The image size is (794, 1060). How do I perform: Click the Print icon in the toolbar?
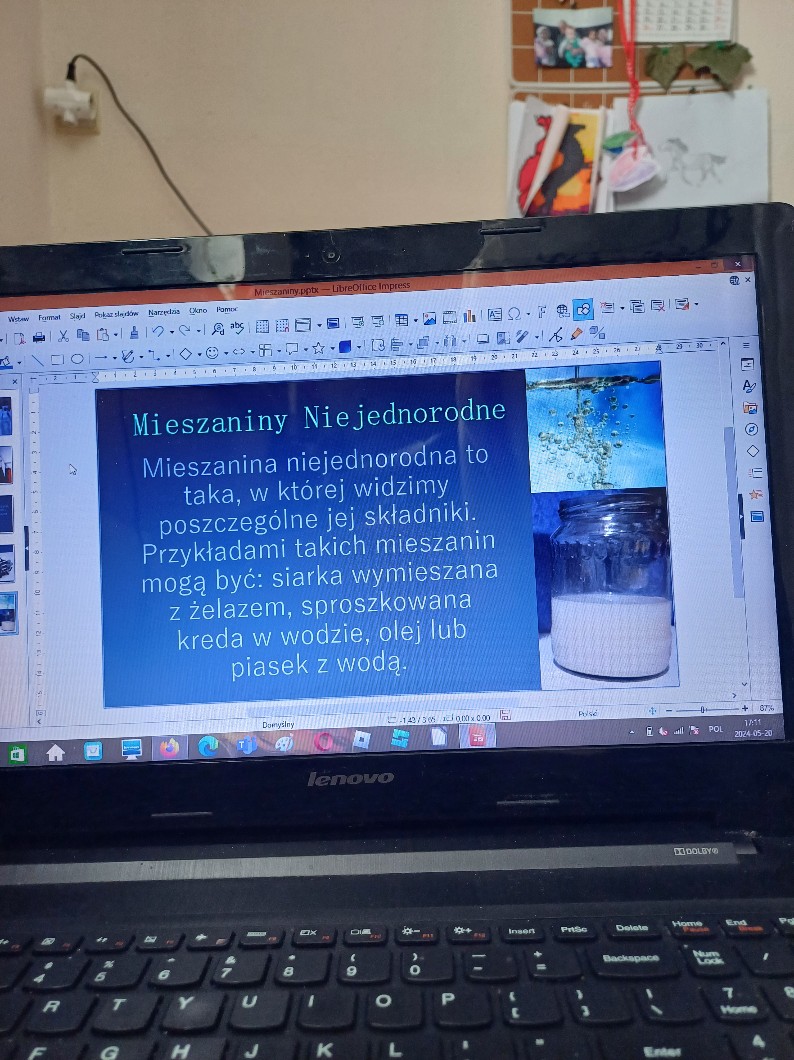click(x=39, y=336)
